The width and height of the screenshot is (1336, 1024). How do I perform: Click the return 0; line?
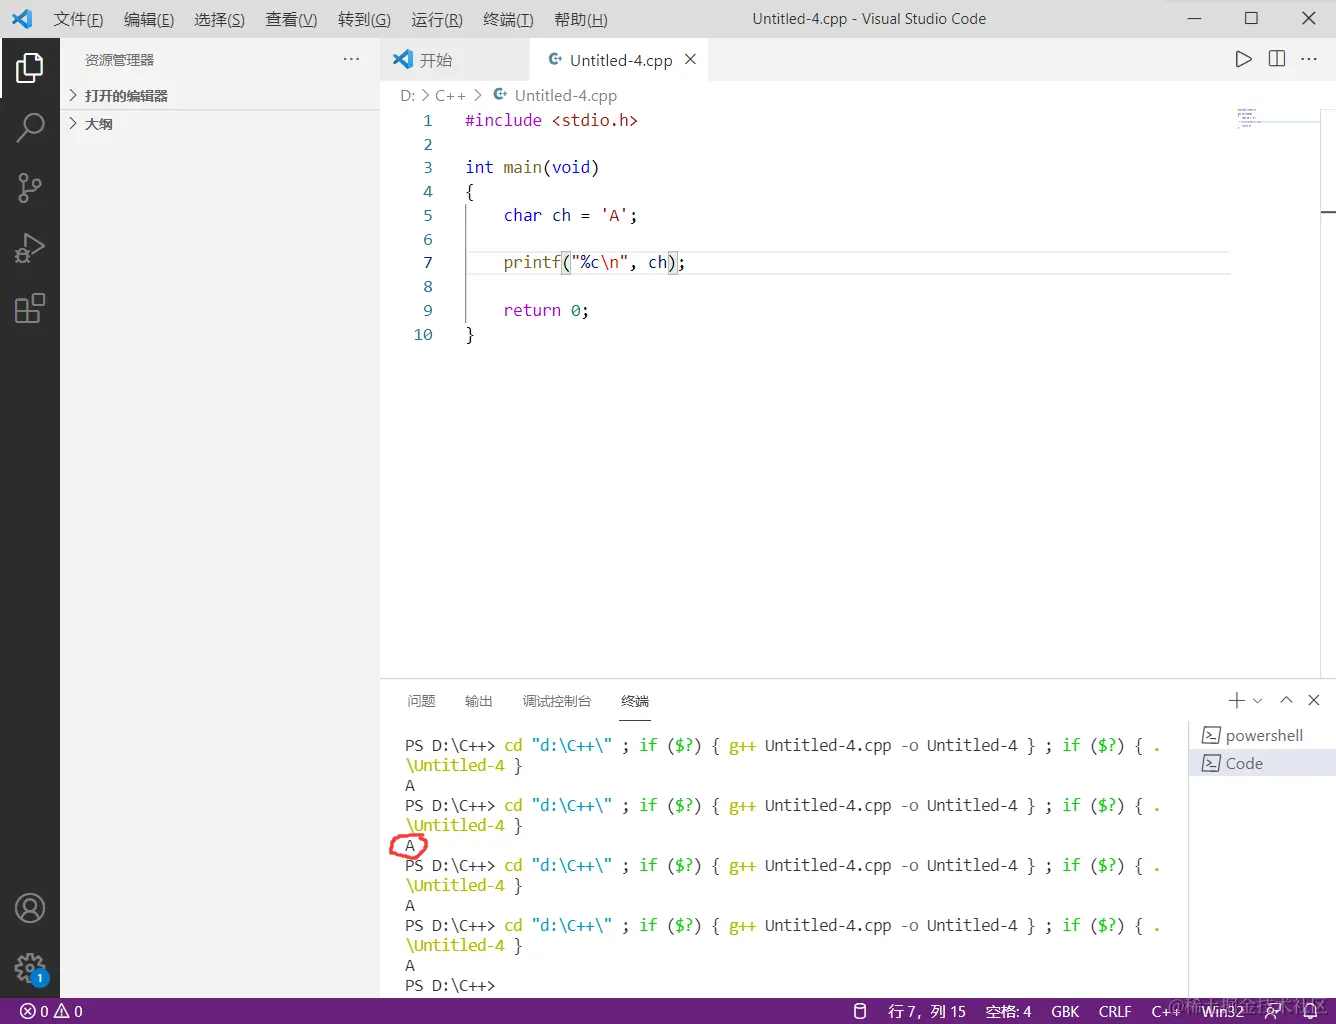point(546,310)
